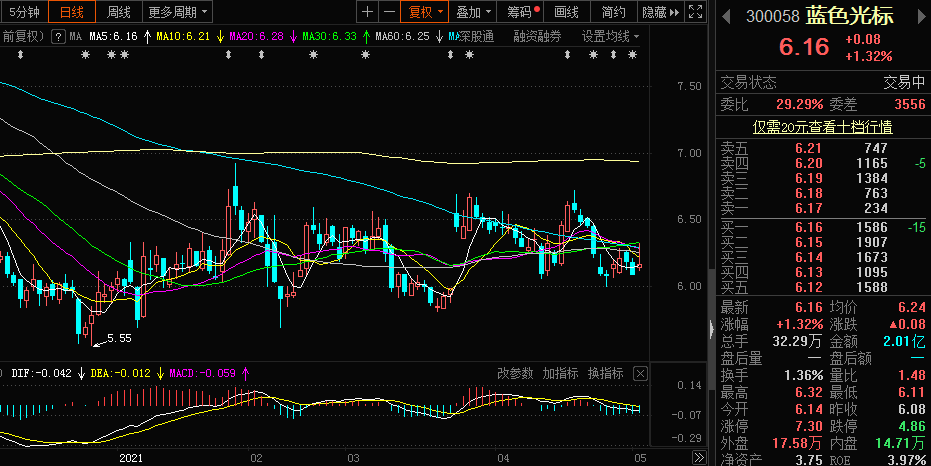Click the 总手 32.29万 value
This screenshot has width=931, height=466.
click(x=797, y=341)
